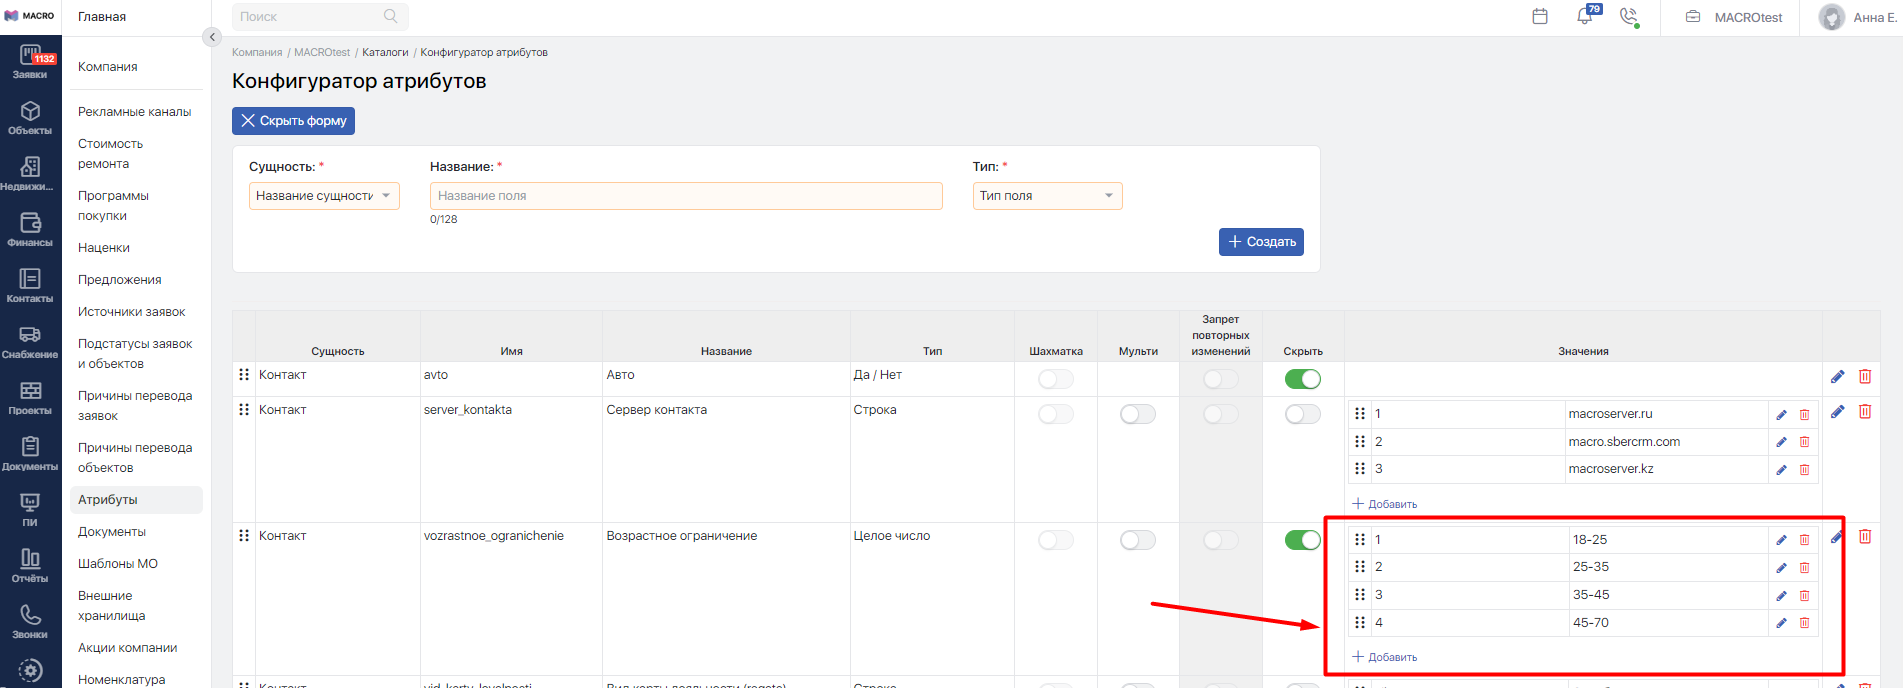This screenshot has width=1903, height=688.
Task: Click the Создать button
Action: 1260,242
